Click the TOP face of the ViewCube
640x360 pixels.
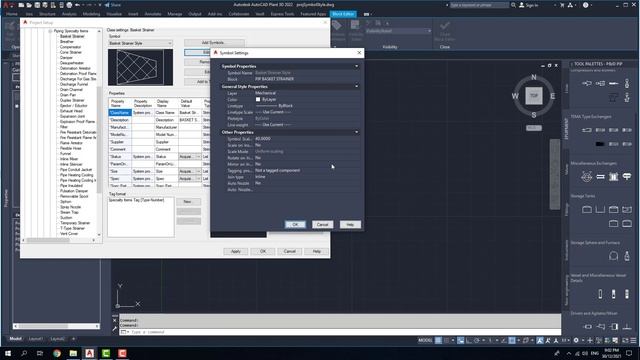pos(533,96)
